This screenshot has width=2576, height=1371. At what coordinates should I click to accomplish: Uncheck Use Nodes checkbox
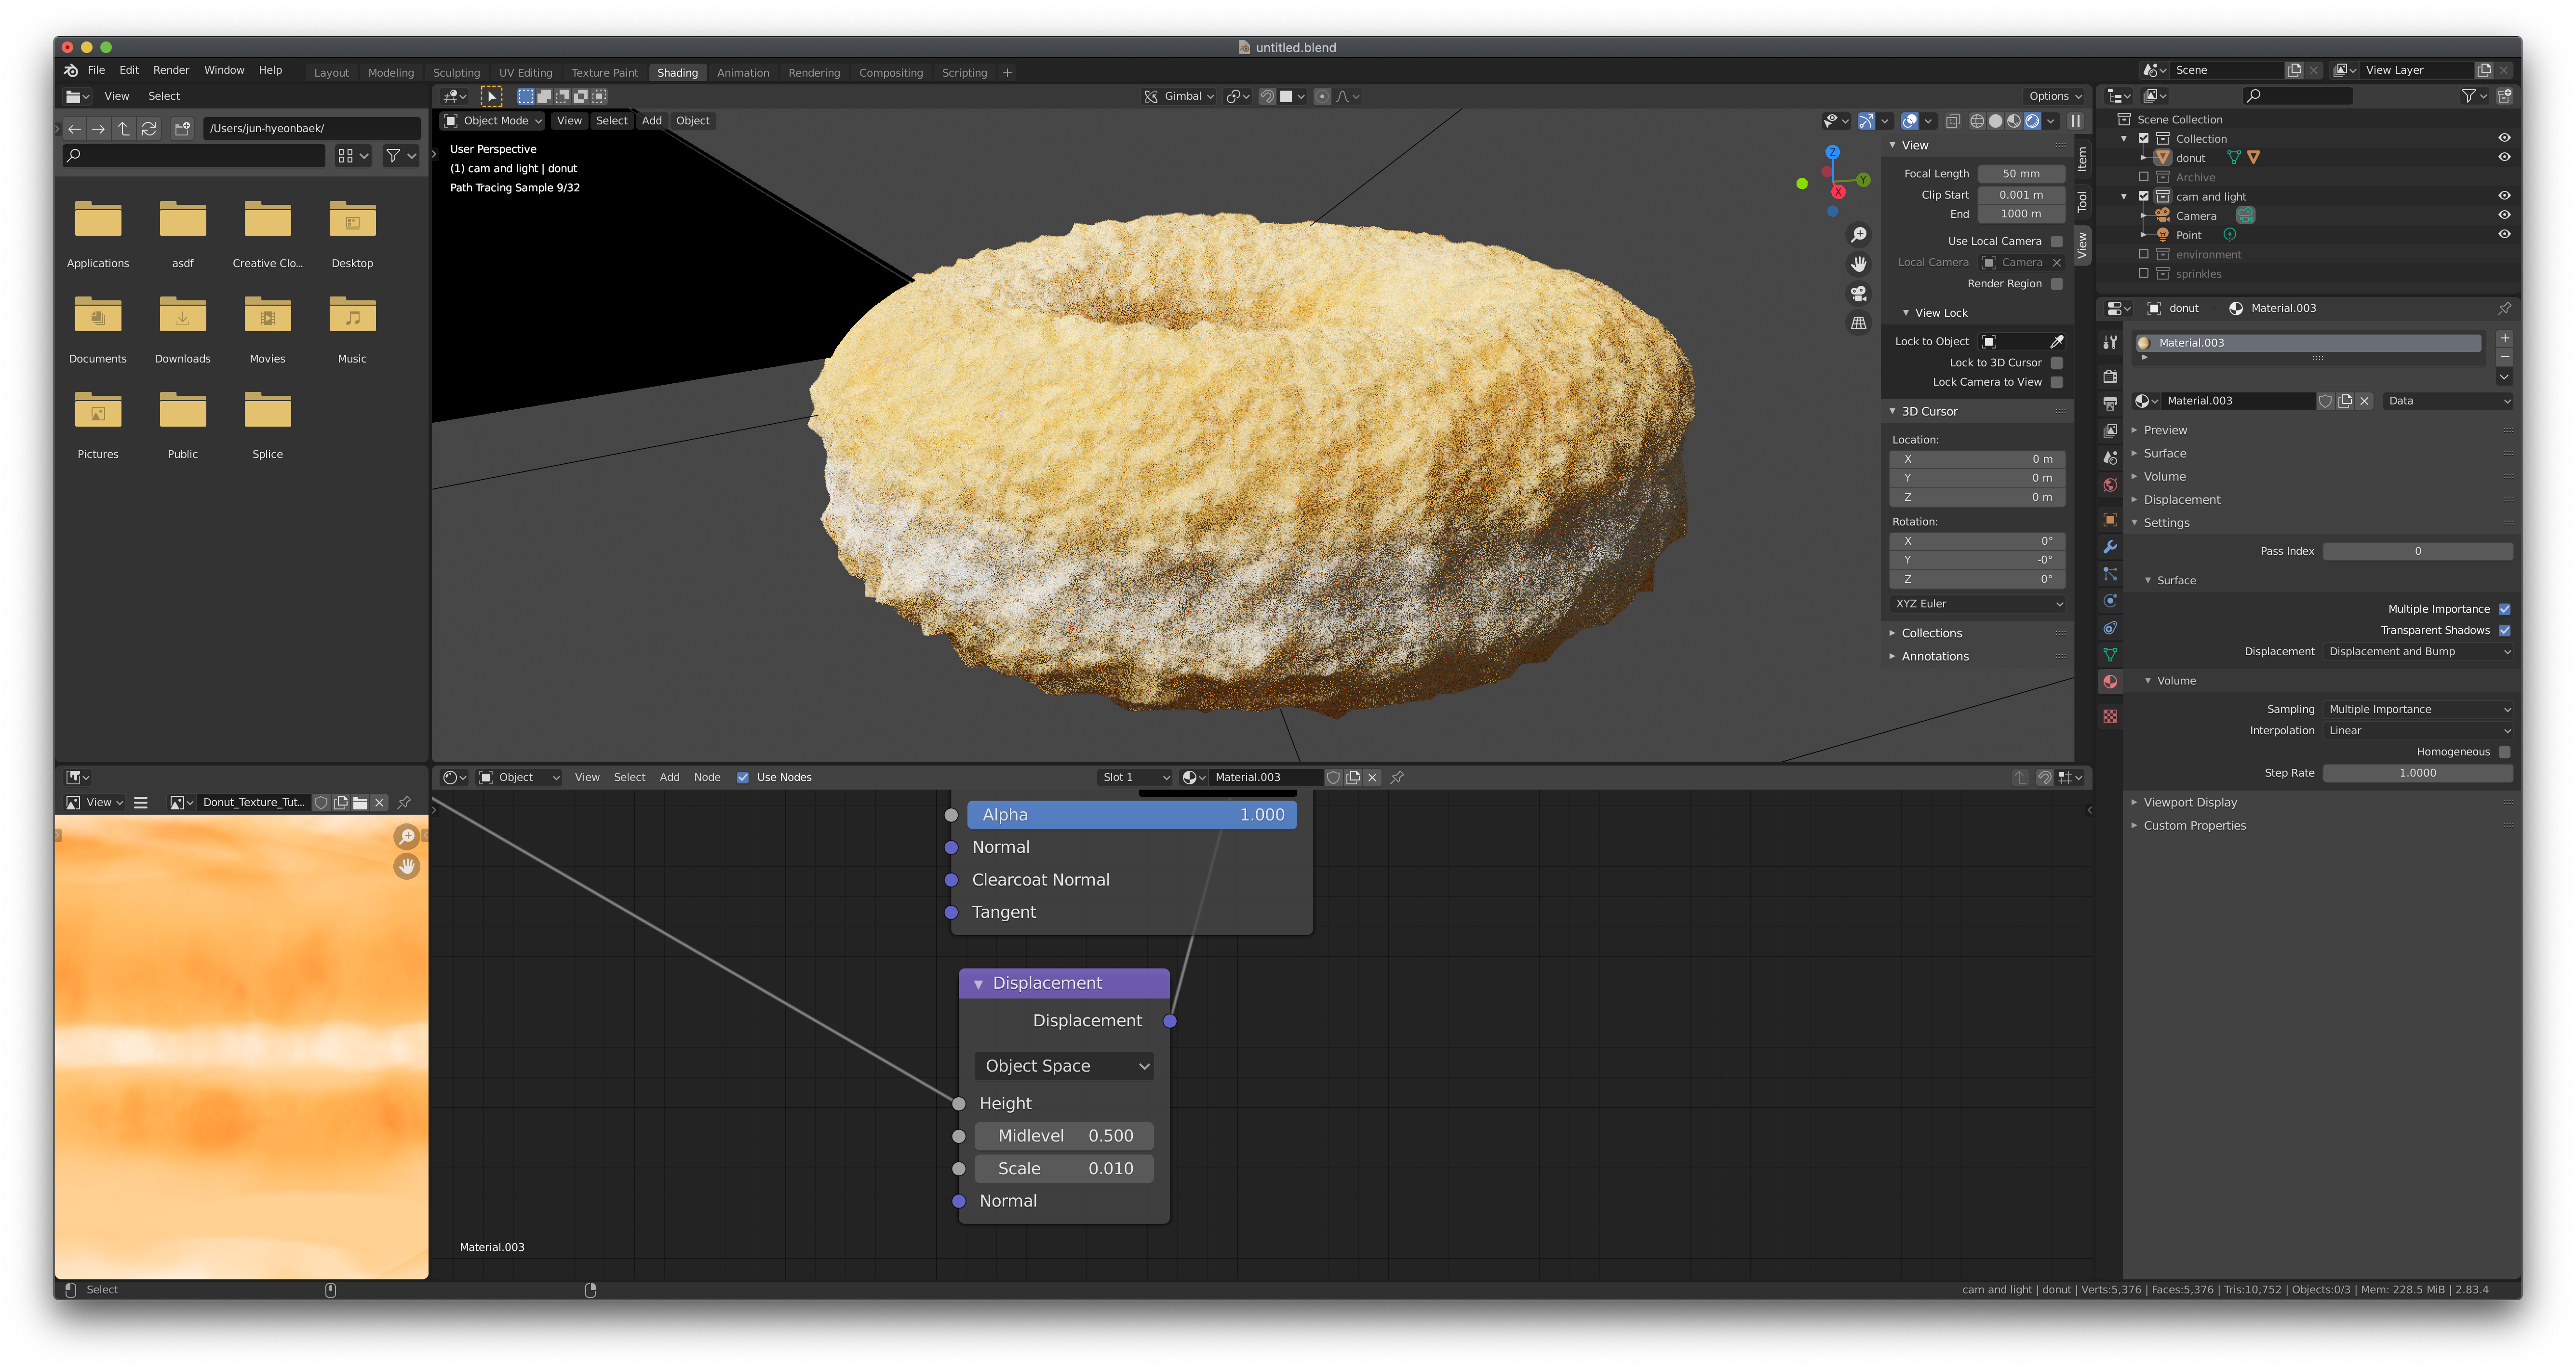743,777
